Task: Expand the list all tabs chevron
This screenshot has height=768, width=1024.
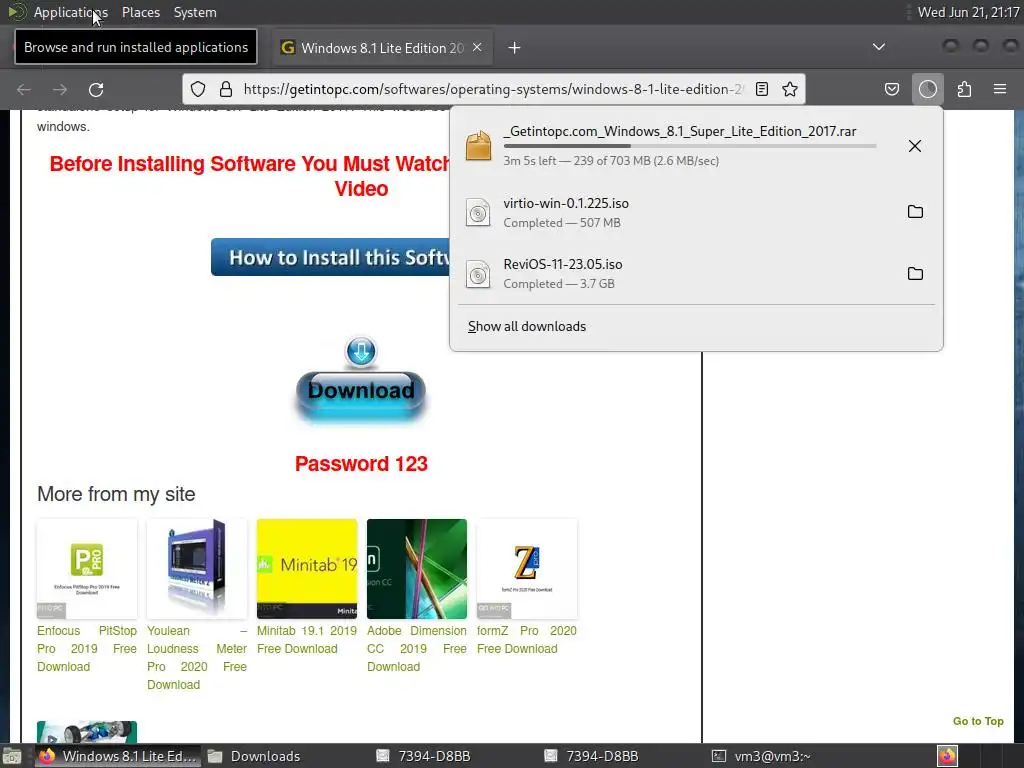Action: [x=879, y=47]
